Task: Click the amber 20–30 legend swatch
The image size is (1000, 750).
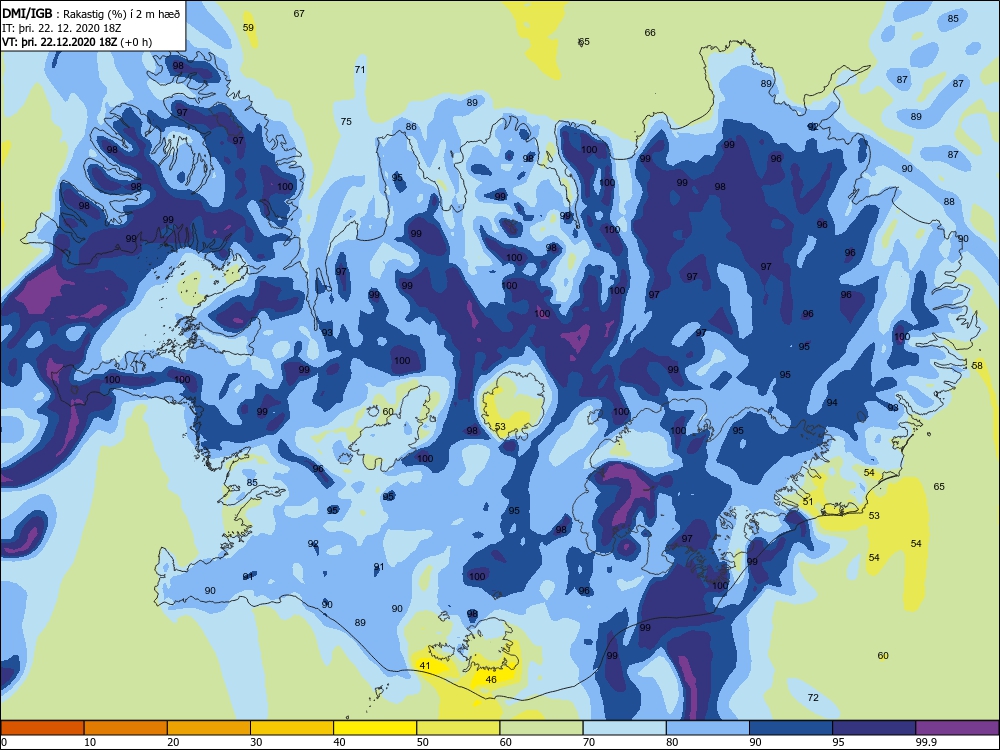Action: click(x=209, y=728)
